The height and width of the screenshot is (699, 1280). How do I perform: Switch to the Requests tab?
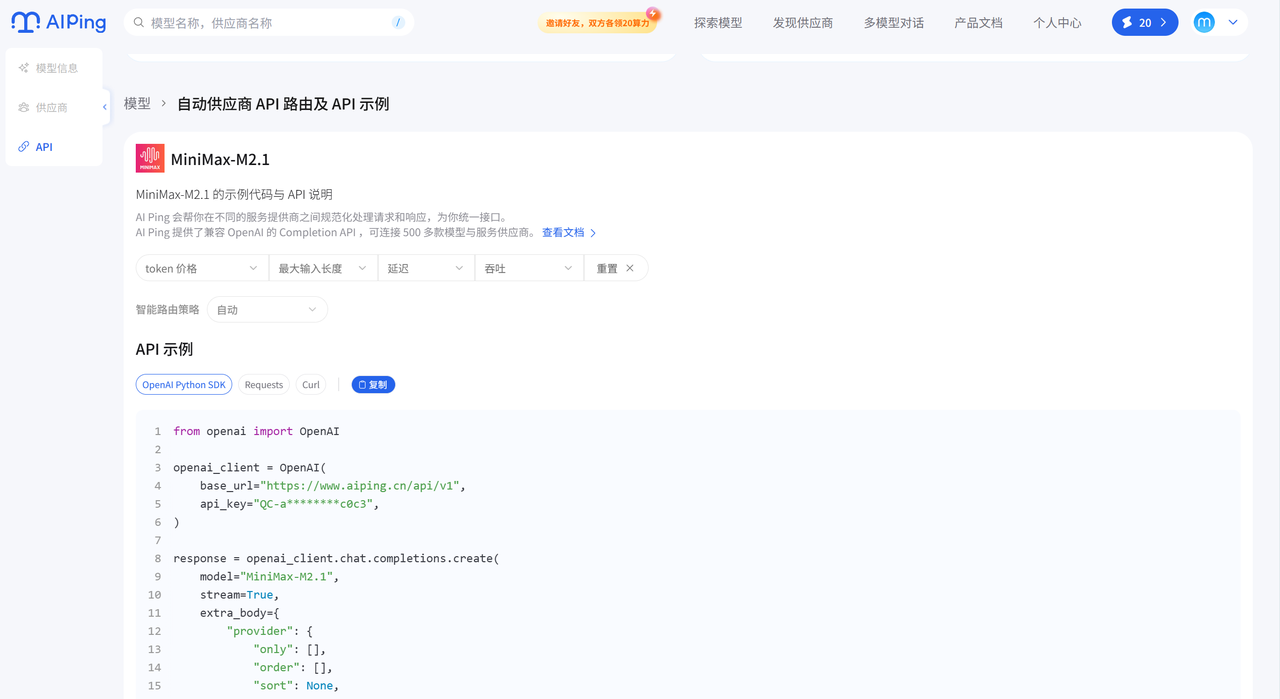[264, 385]
